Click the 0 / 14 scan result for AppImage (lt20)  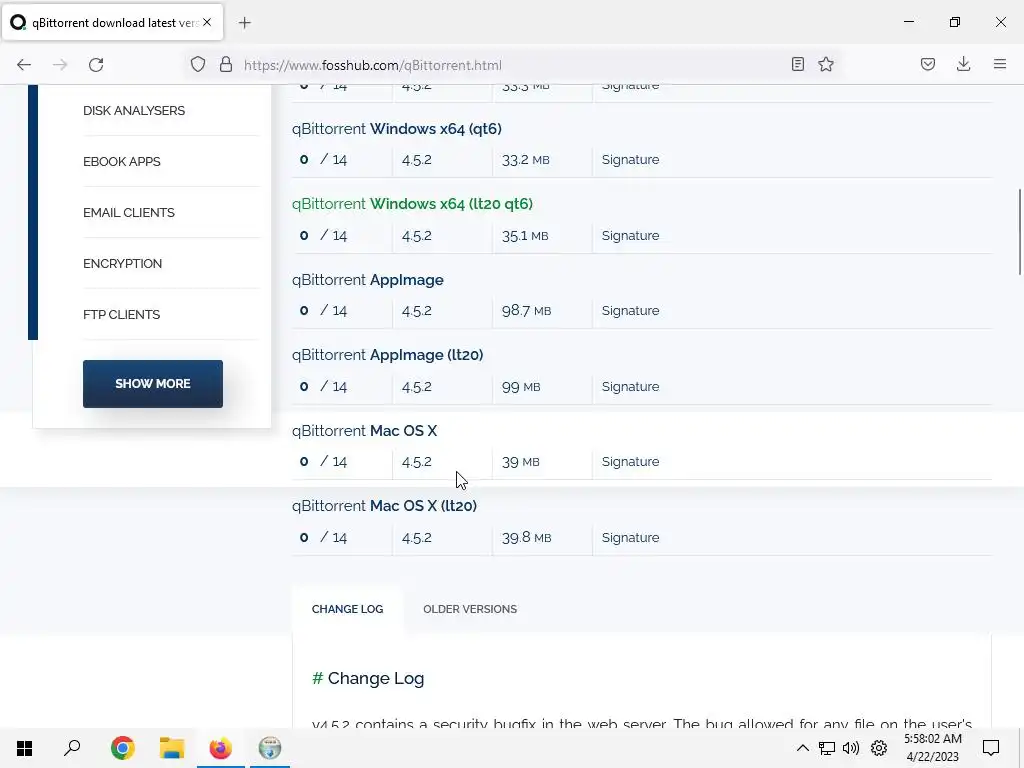tap(323, 386)
